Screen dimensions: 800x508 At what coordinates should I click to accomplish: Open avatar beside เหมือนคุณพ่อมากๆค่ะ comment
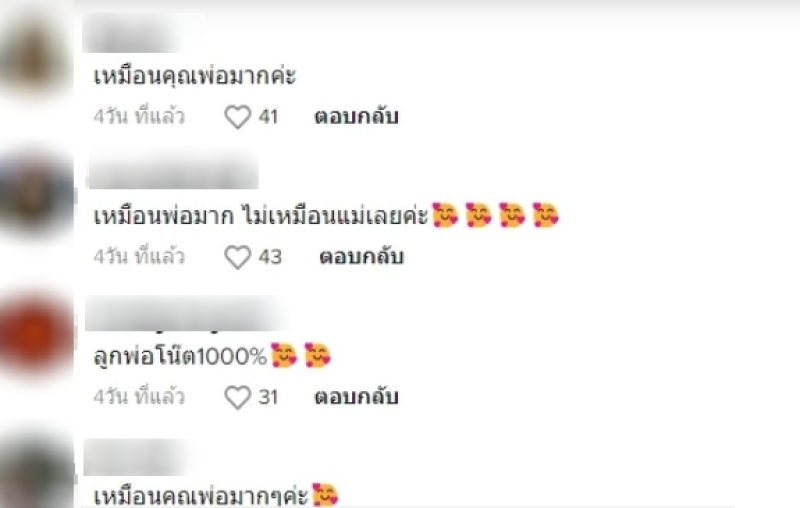point(36,472)
